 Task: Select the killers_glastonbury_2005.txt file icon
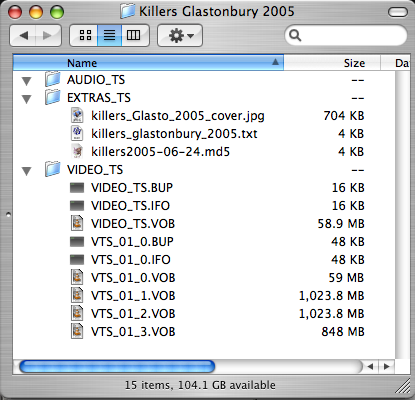(77, 133)
